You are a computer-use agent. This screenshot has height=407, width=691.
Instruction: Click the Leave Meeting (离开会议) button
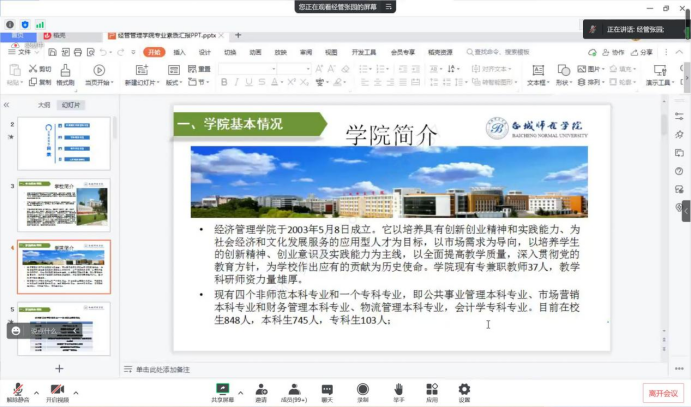[x=663, y=393]
